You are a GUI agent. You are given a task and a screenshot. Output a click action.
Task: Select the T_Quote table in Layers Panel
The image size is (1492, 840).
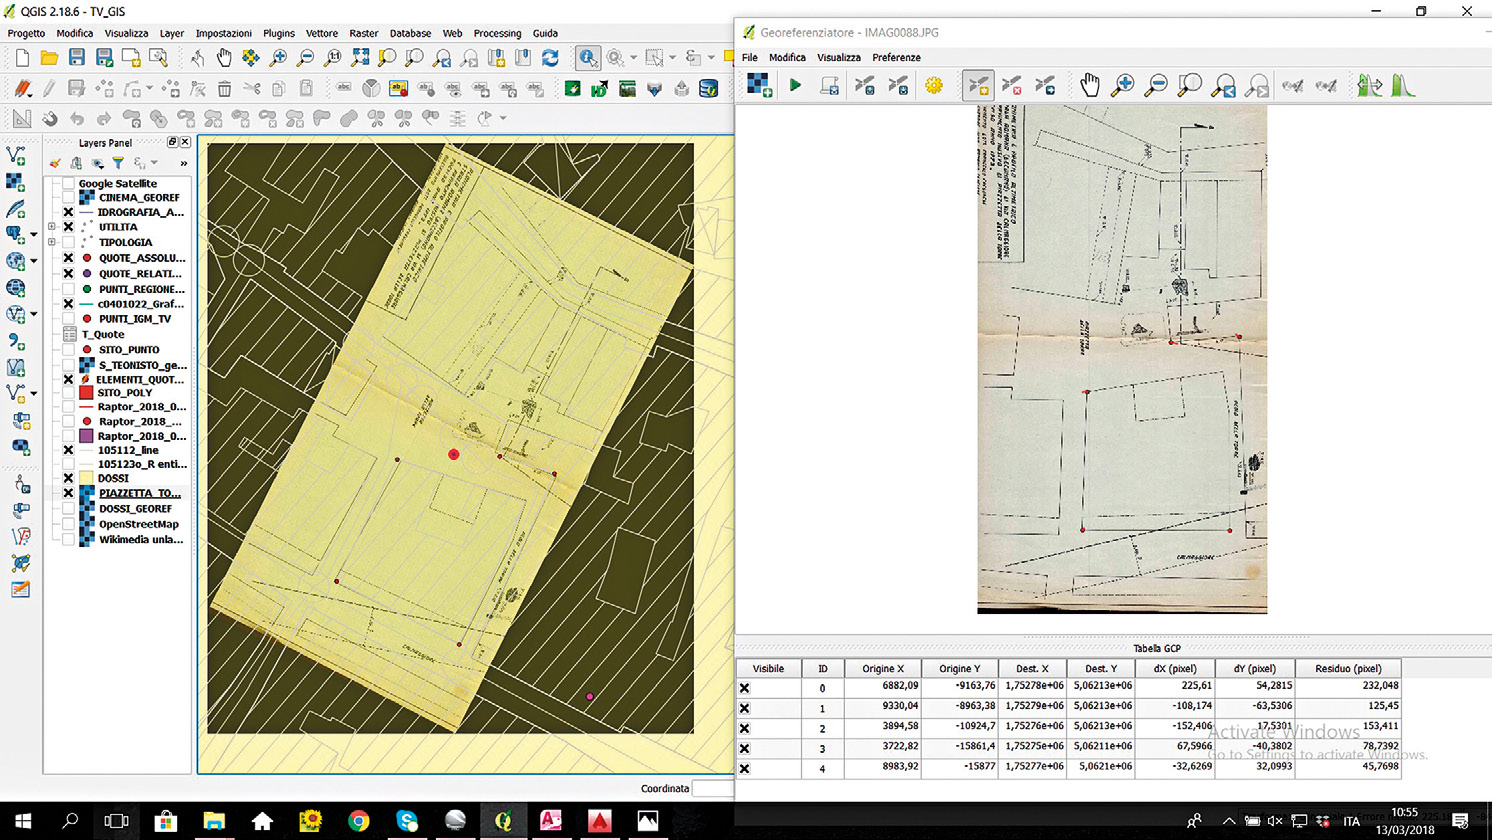coord(103,334)
